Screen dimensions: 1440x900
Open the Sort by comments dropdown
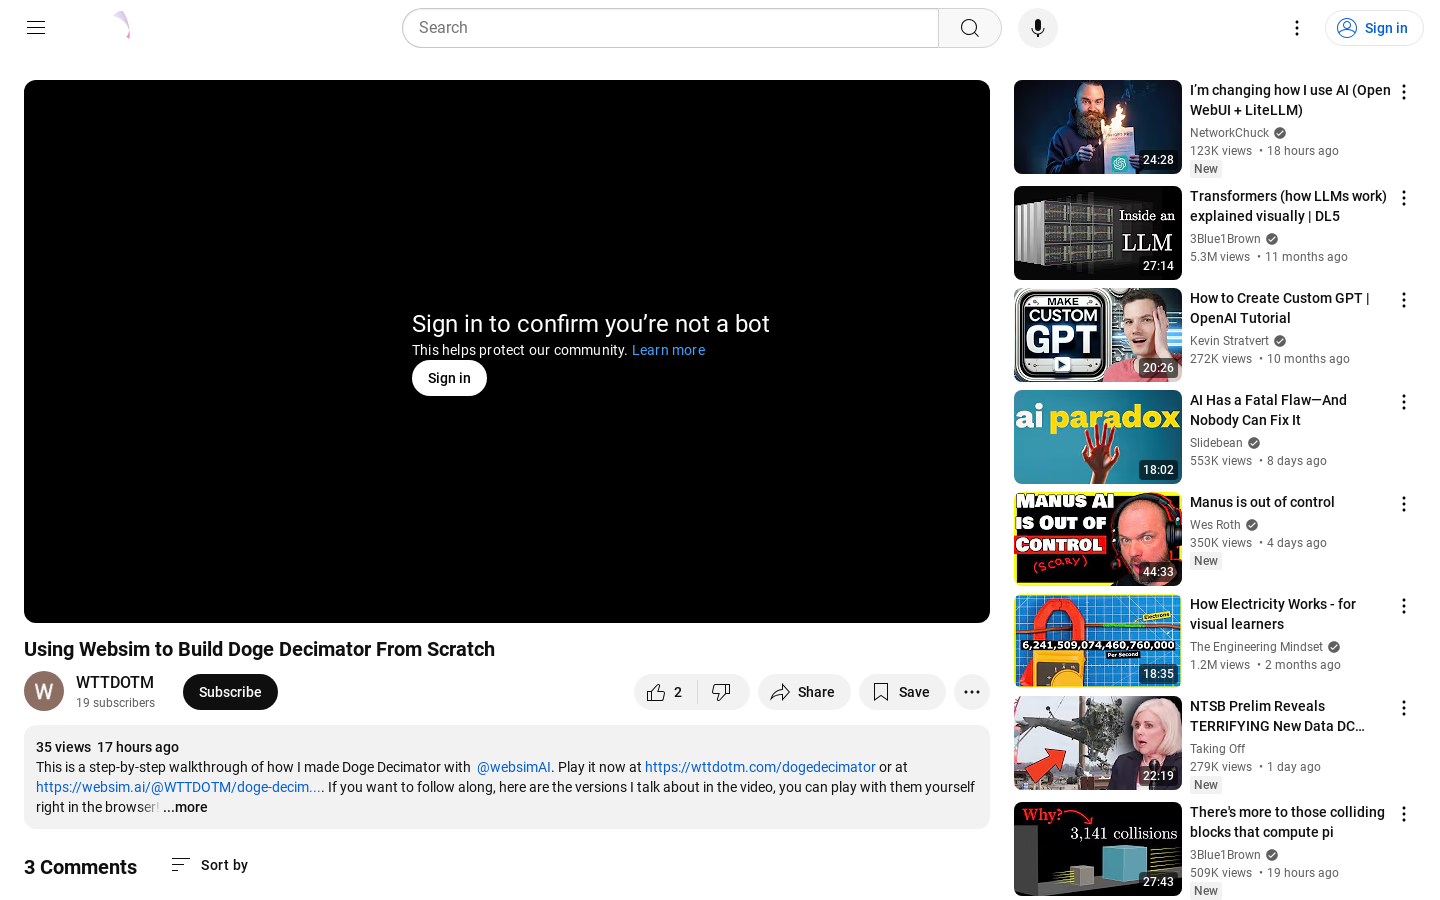tap(209, 865)
